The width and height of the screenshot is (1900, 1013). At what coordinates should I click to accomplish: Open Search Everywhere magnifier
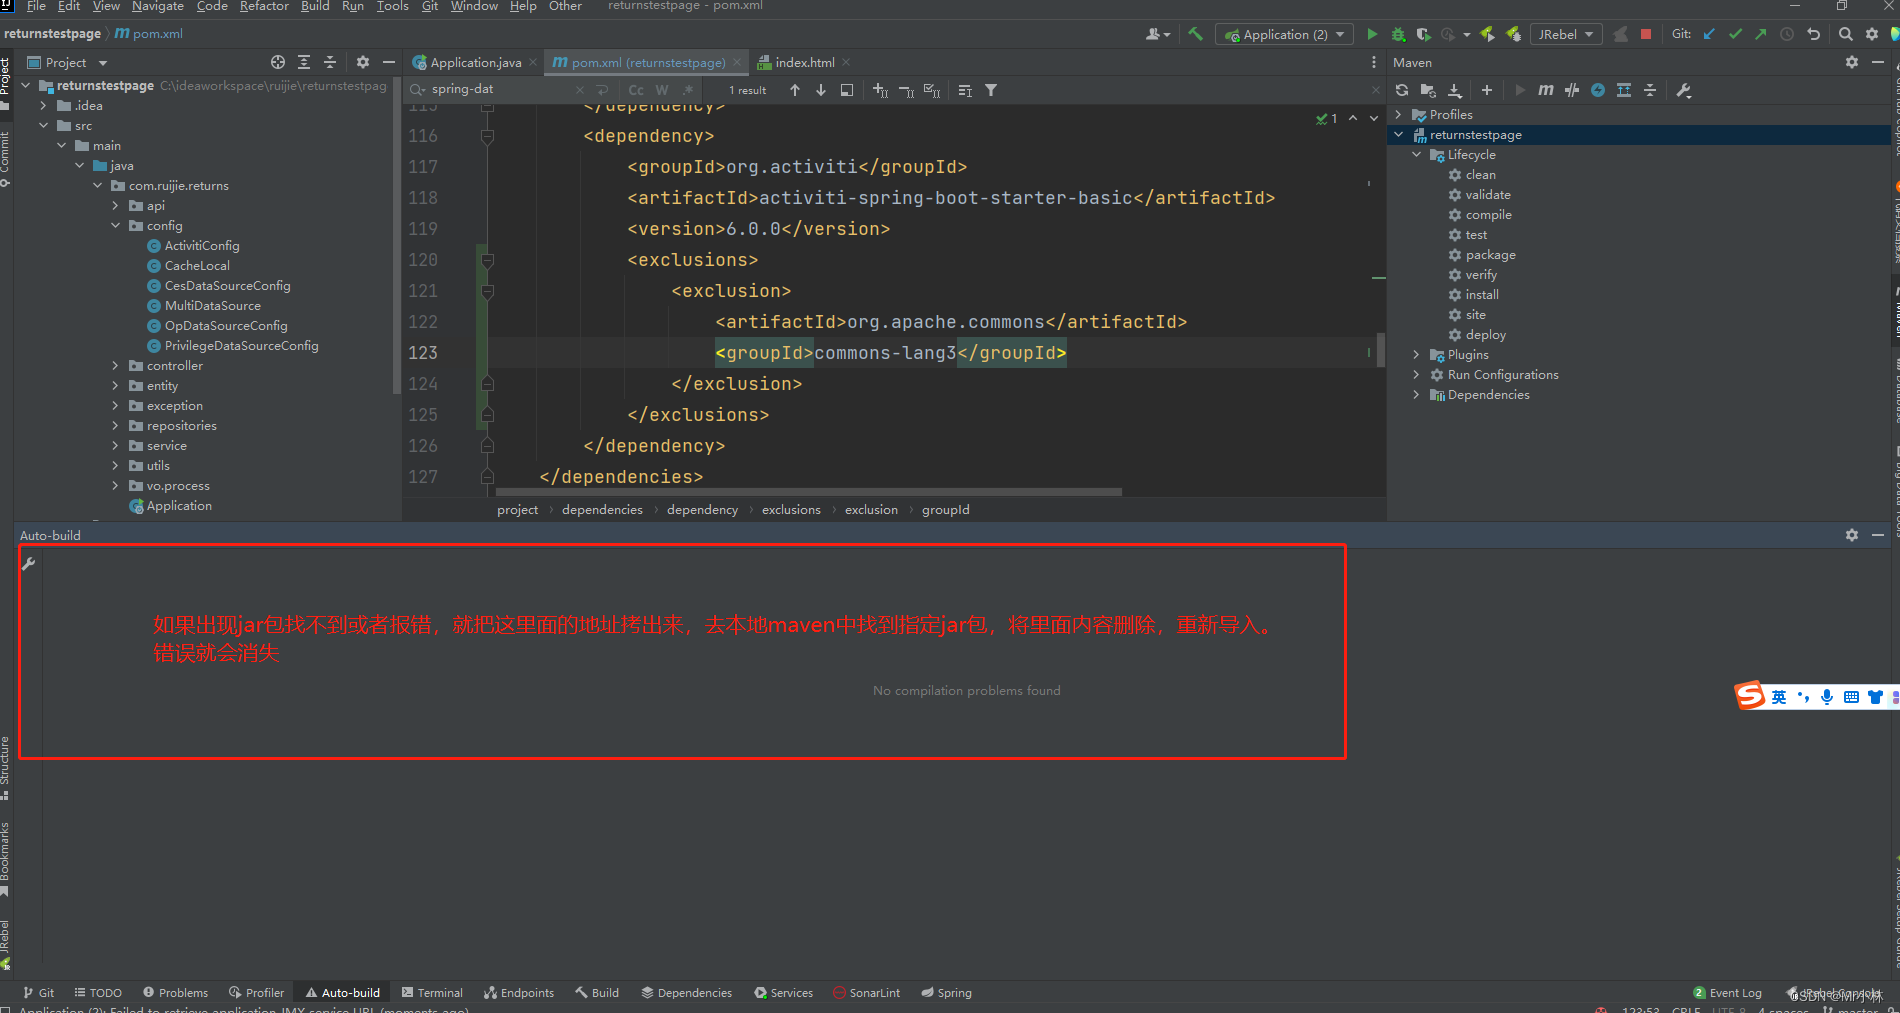pos(1844,33)
